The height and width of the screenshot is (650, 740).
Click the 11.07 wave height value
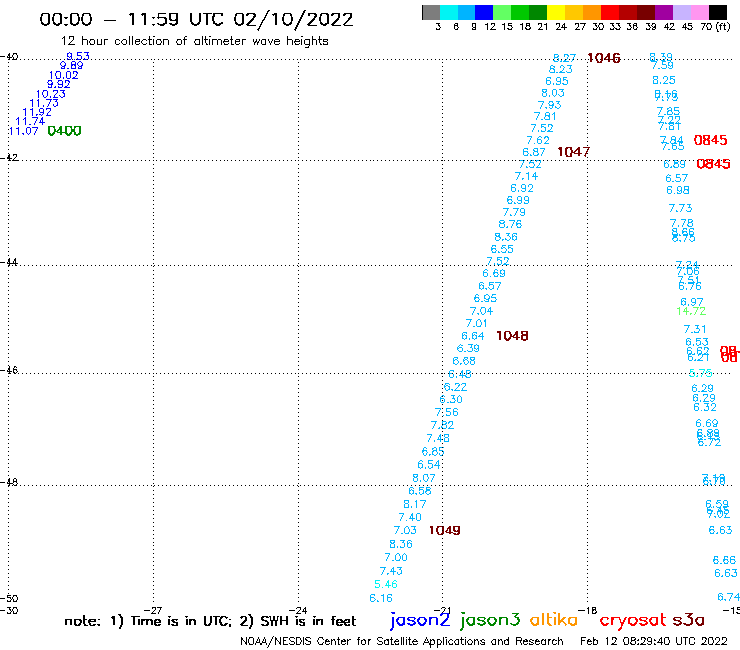[24, 131]
